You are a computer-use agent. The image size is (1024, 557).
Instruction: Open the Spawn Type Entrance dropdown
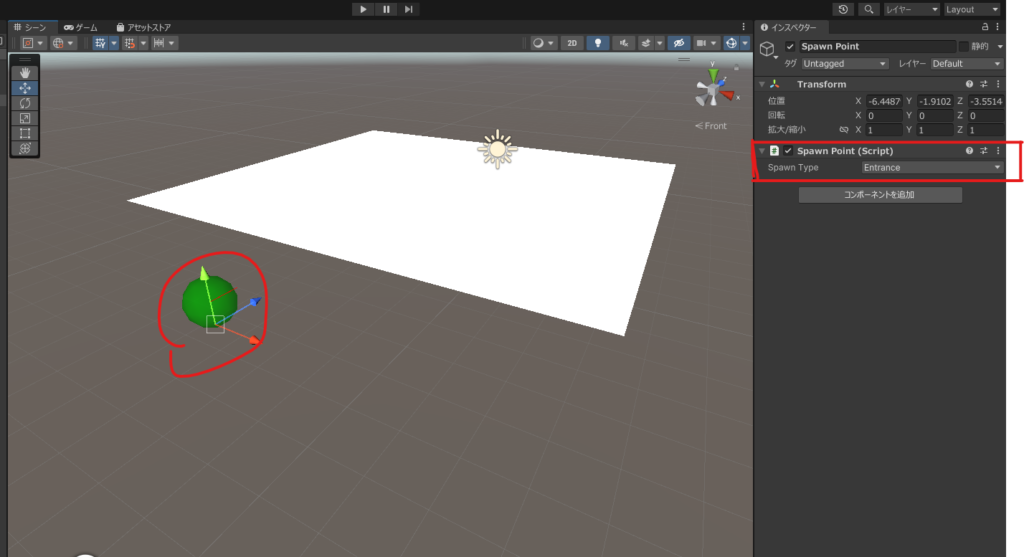(932, 167)
